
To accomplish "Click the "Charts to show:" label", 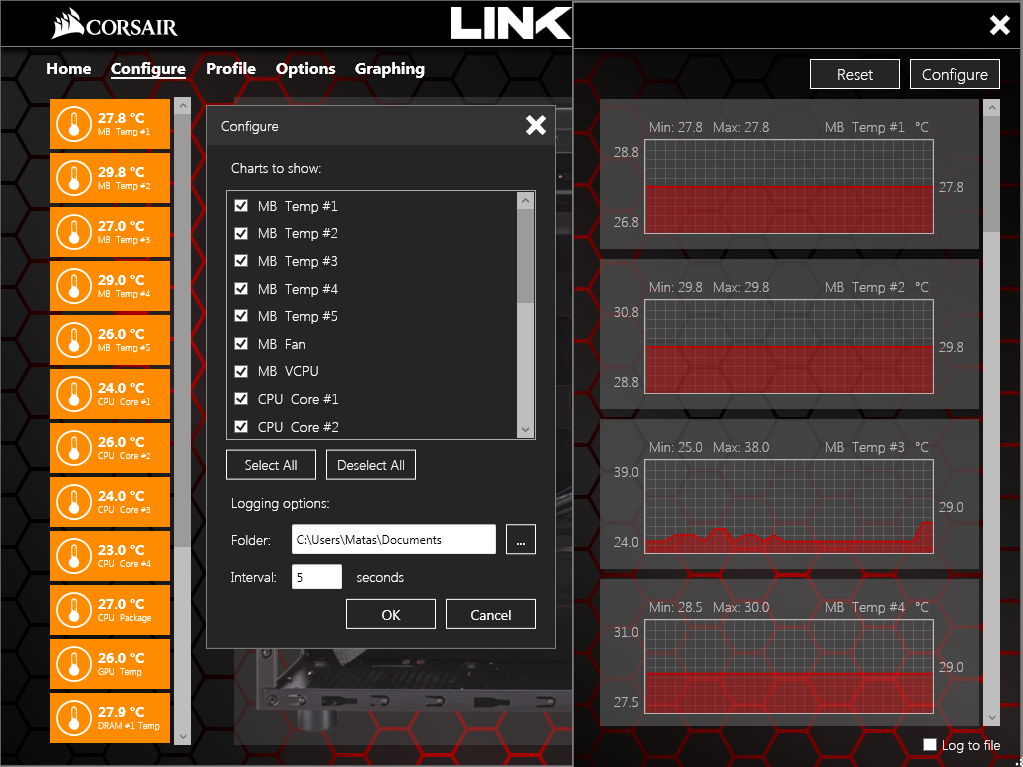I will tap(276, 168).
